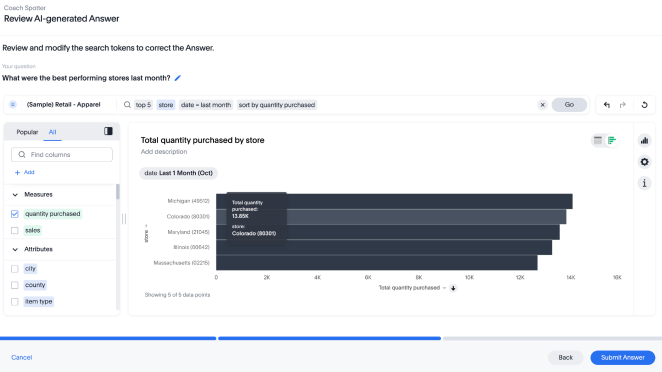Image resolution: width=662 pixels, height=372 pixels.
Task: Check the county attribute
Action: pyautogui.click(x=15, y=285)
